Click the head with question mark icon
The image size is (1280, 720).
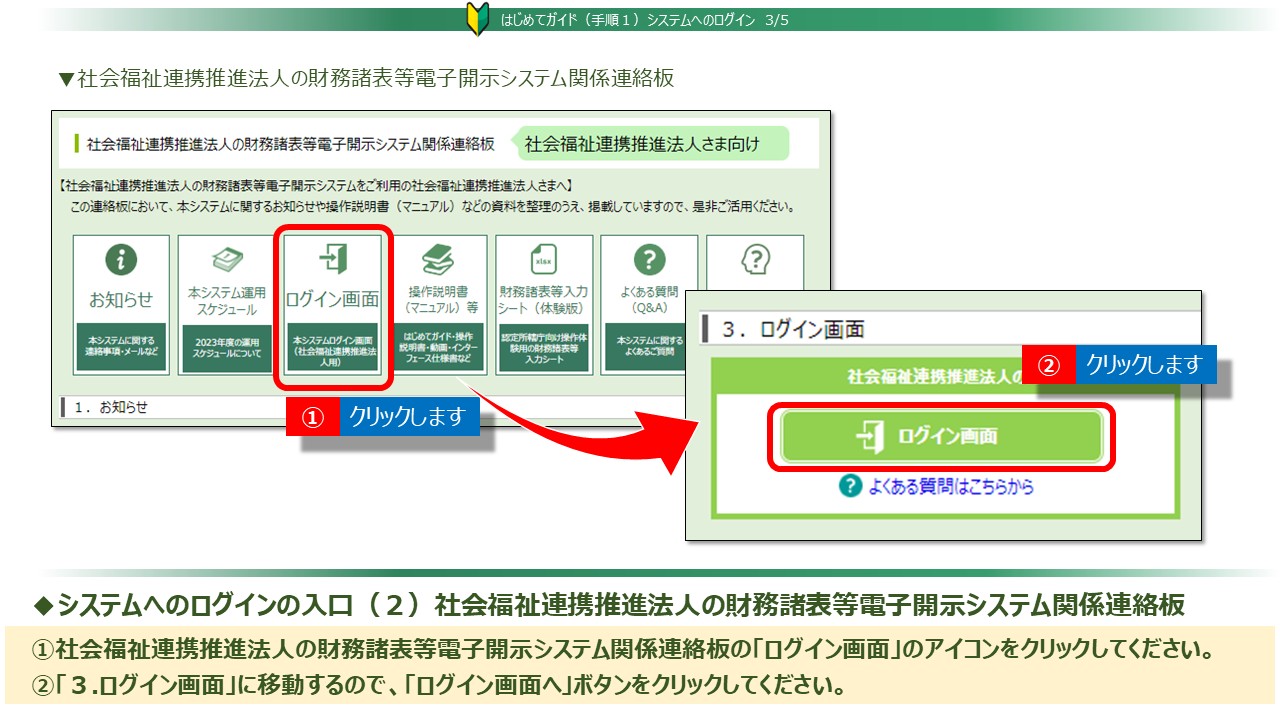[754, 260]
